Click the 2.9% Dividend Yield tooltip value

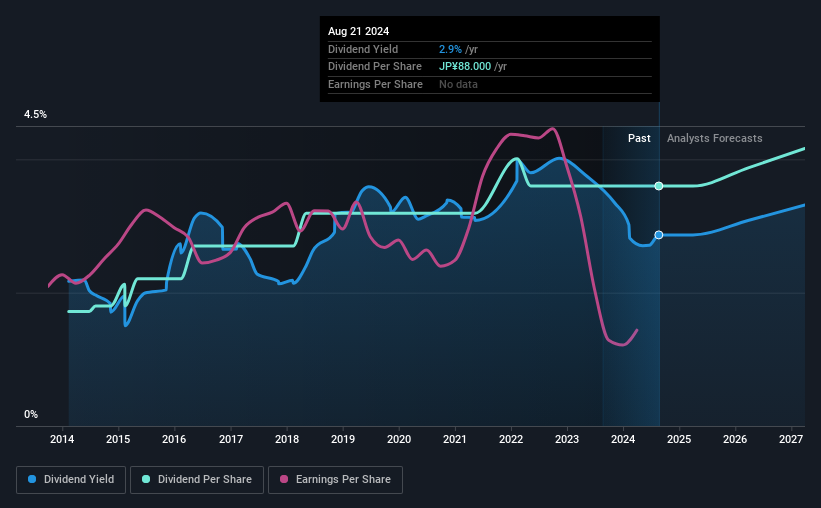pyautogui.click(x=450, y=49)
